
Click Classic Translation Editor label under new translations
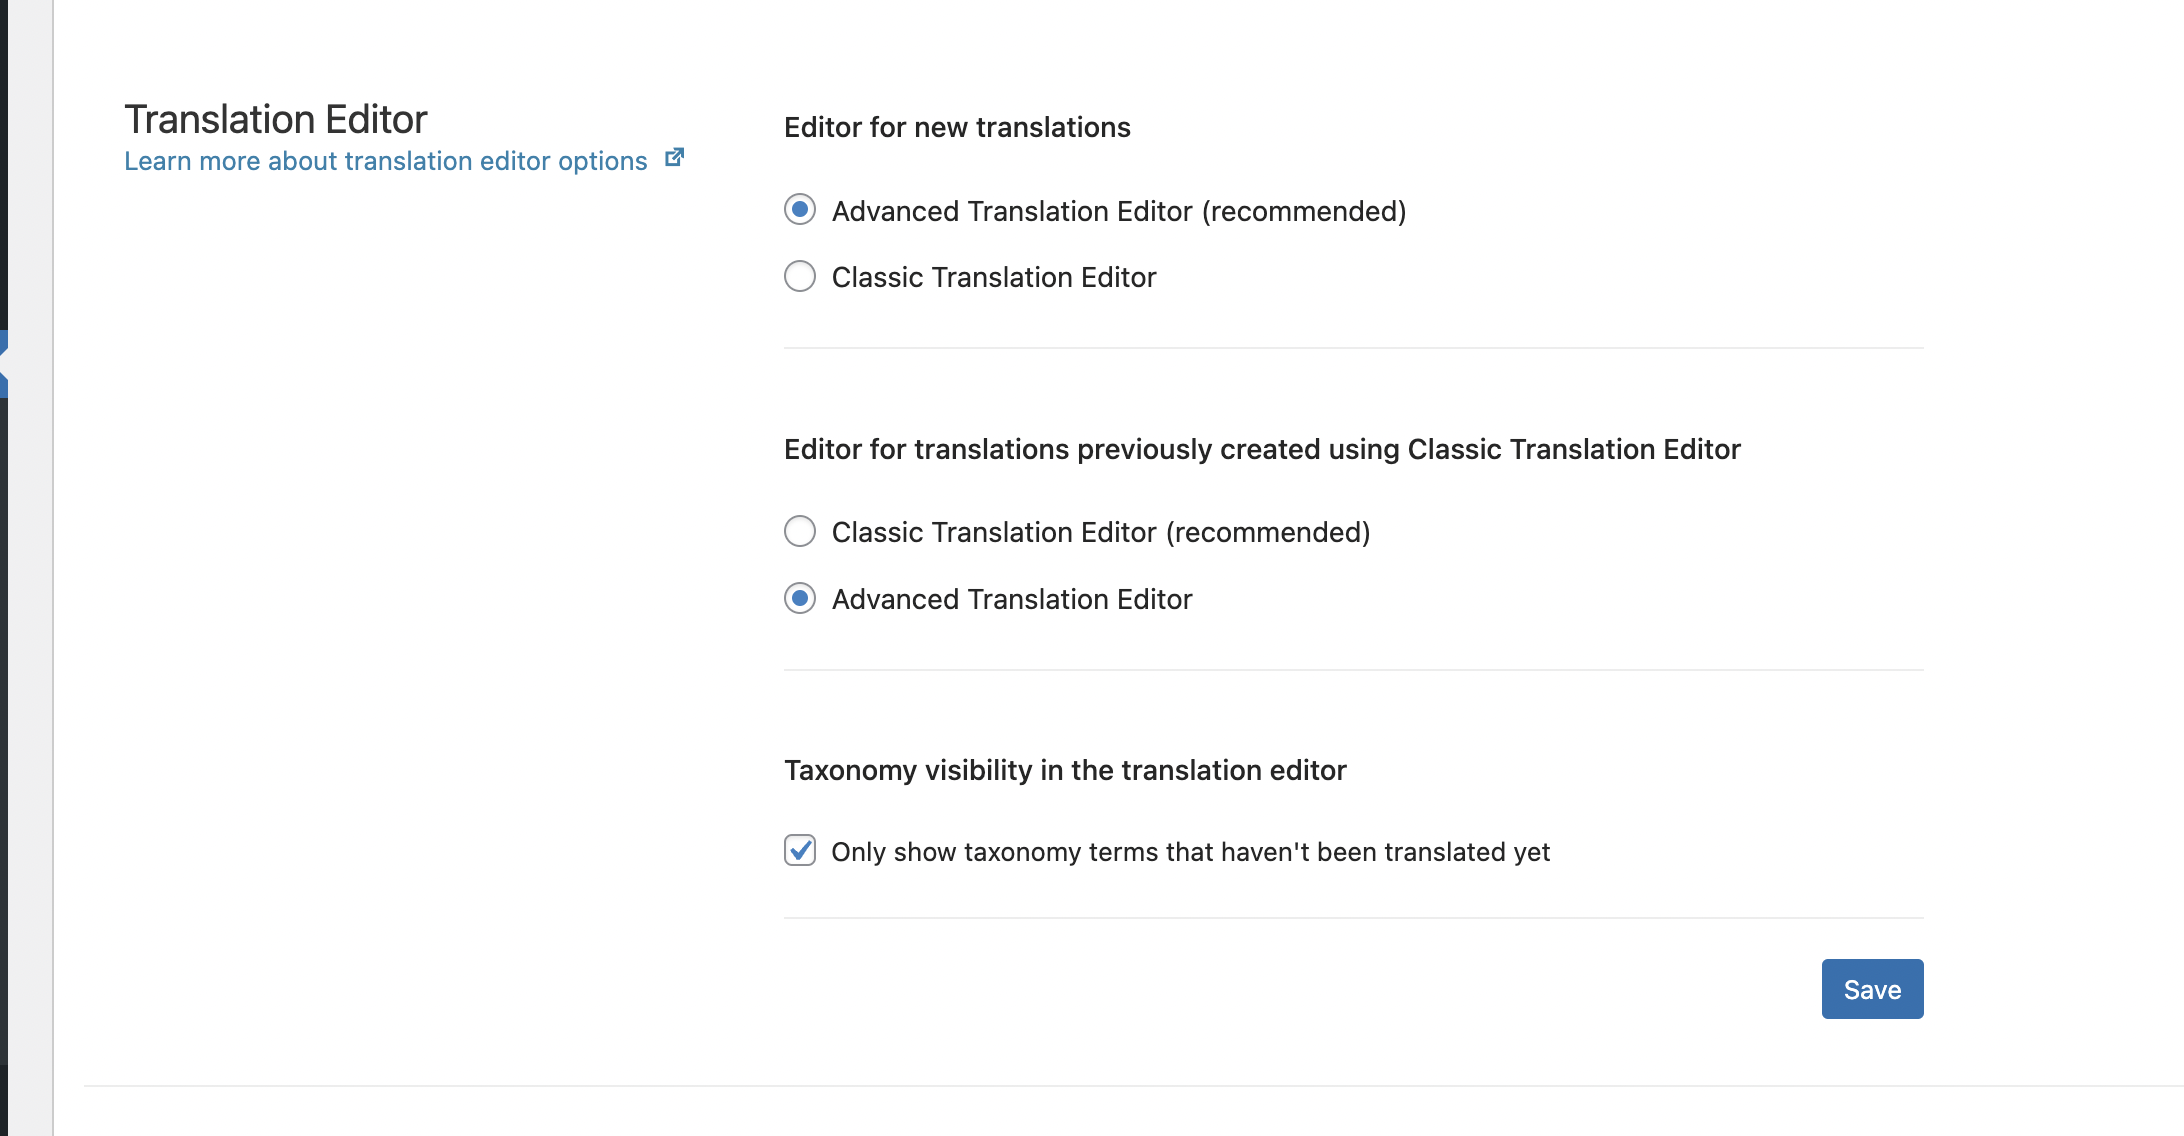pyautogui.click(x=994, y=277)
